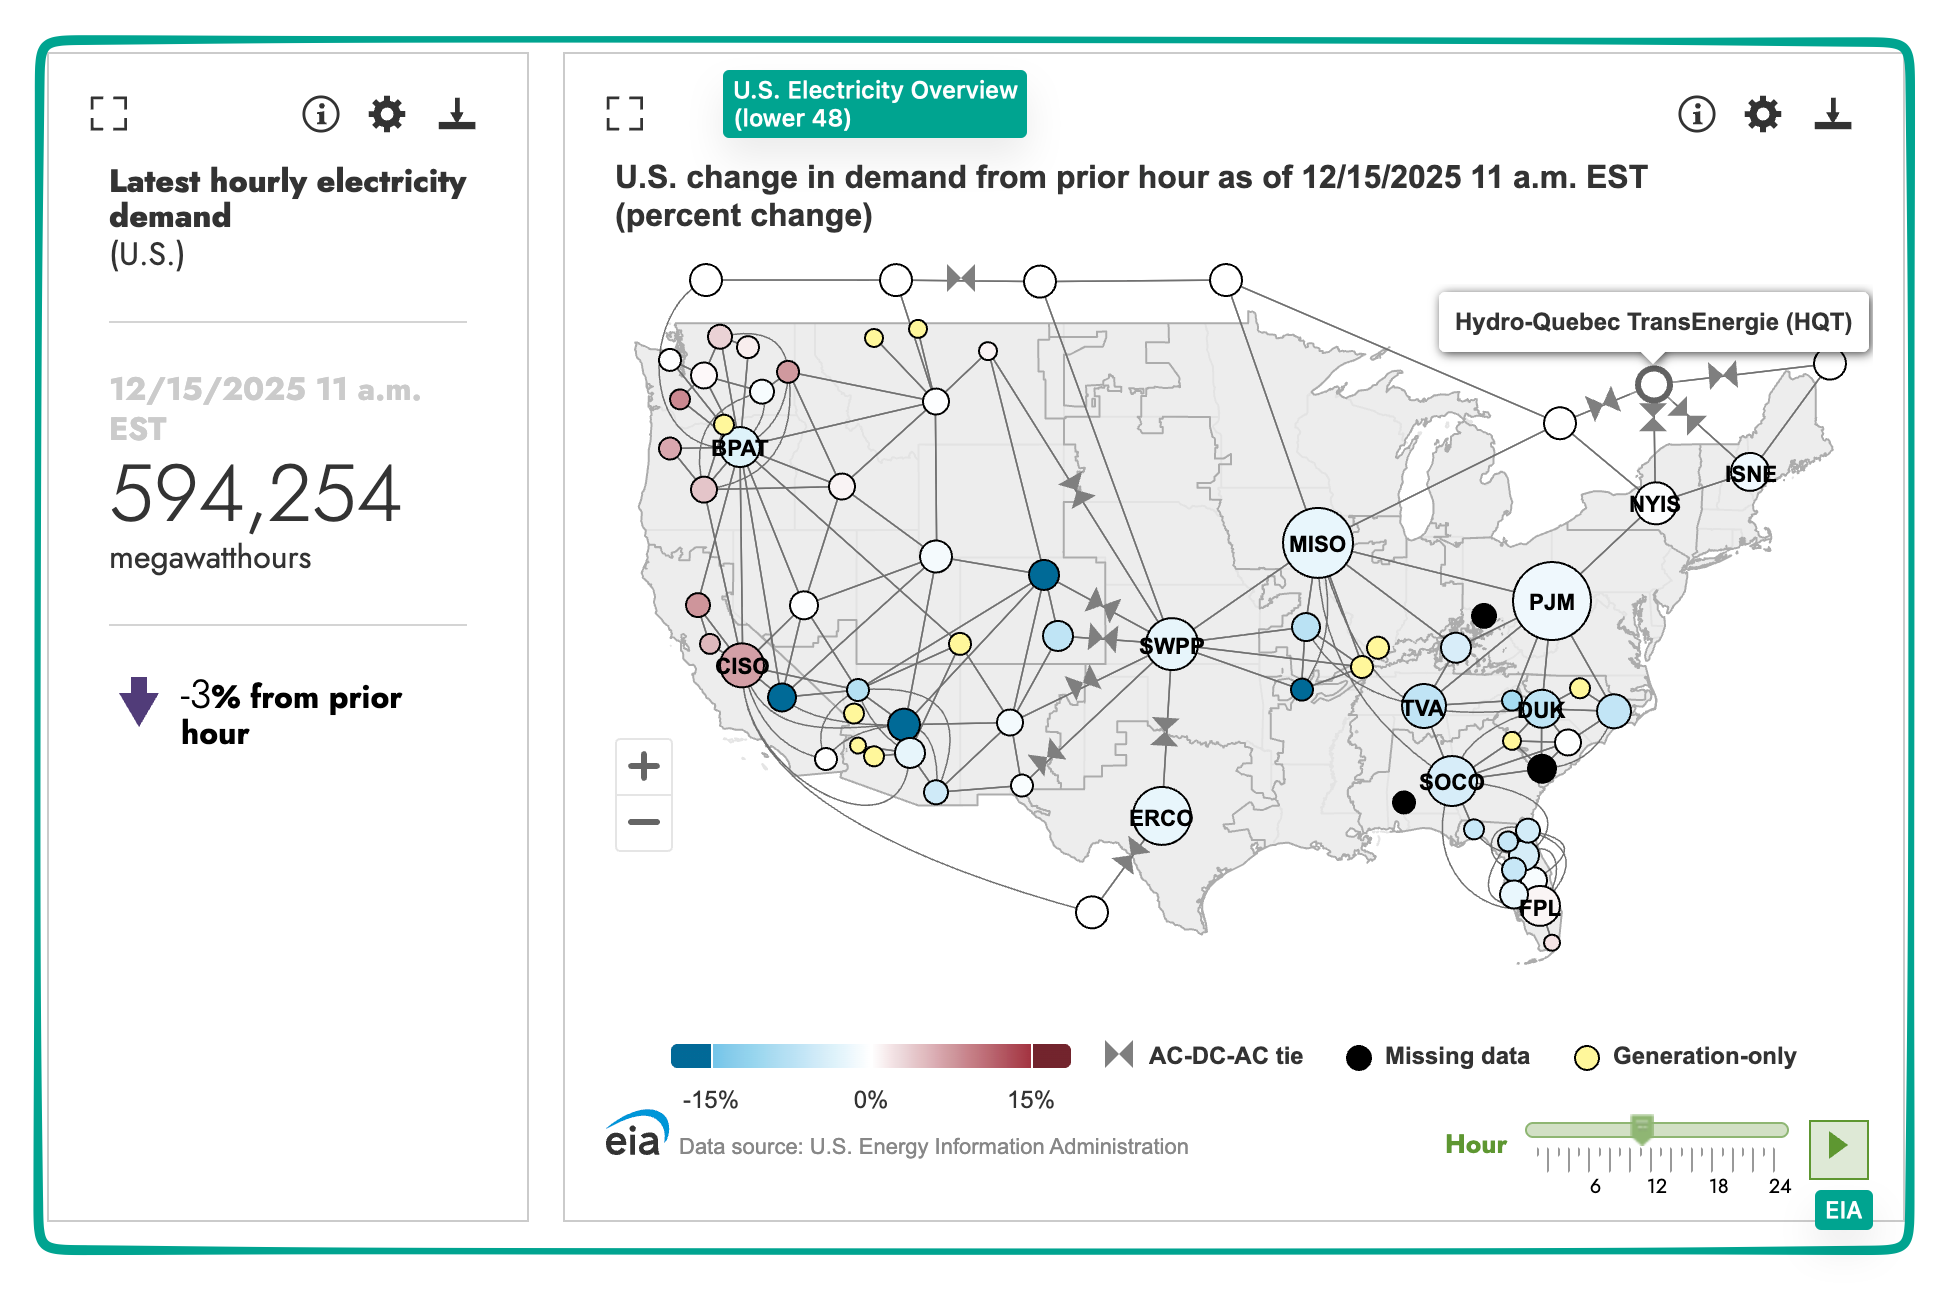Play the hourly animation
Viewport: 1949px width, 1291px height.
[x=1838, y=1147]
